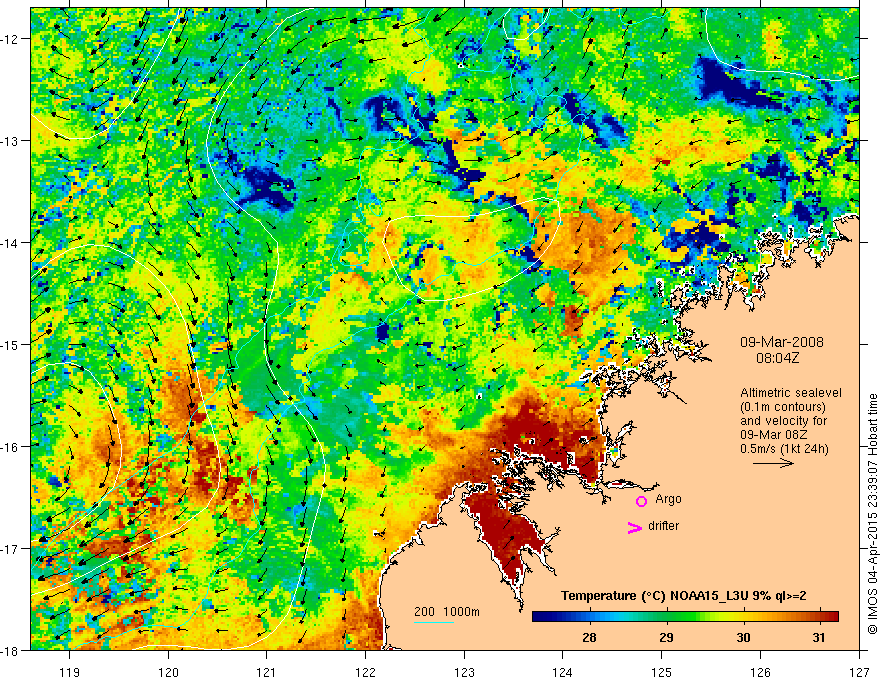The width and height of the screenshot is (880, 680).
Task: Click the -13 latitude axis label
Action: (x=10, y=141)
